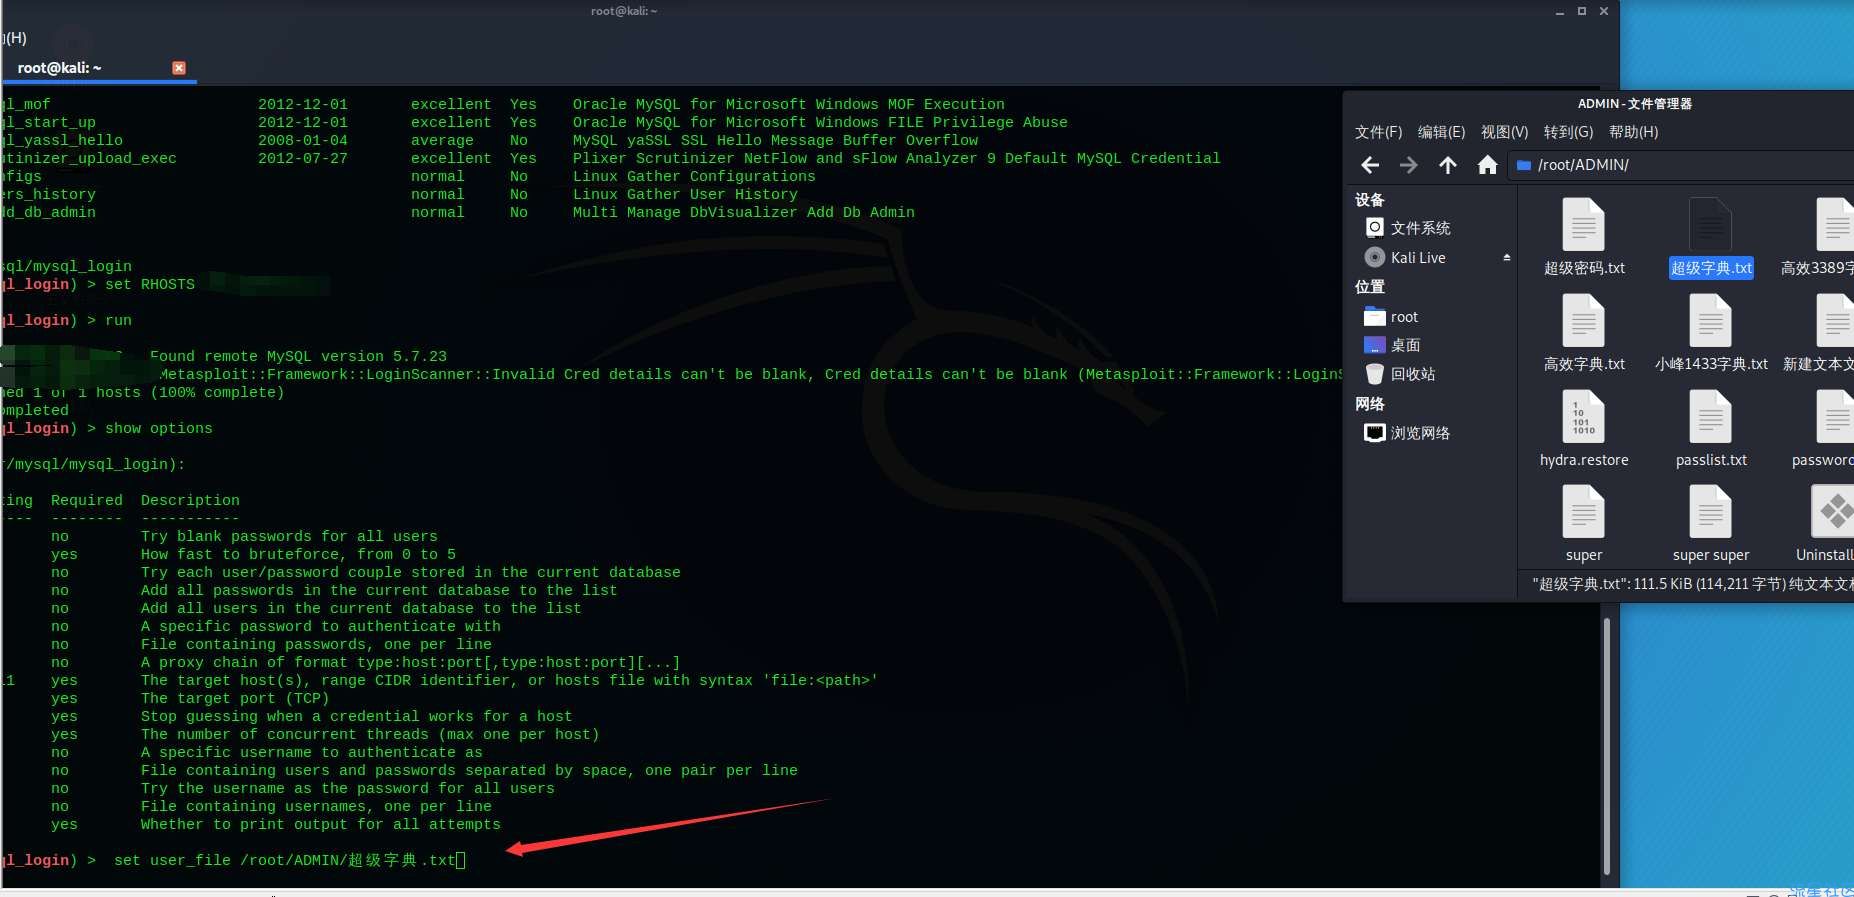The image size is (1854, 897).
Task: Maximize the terminal window
Action: tap(1582, 11)
